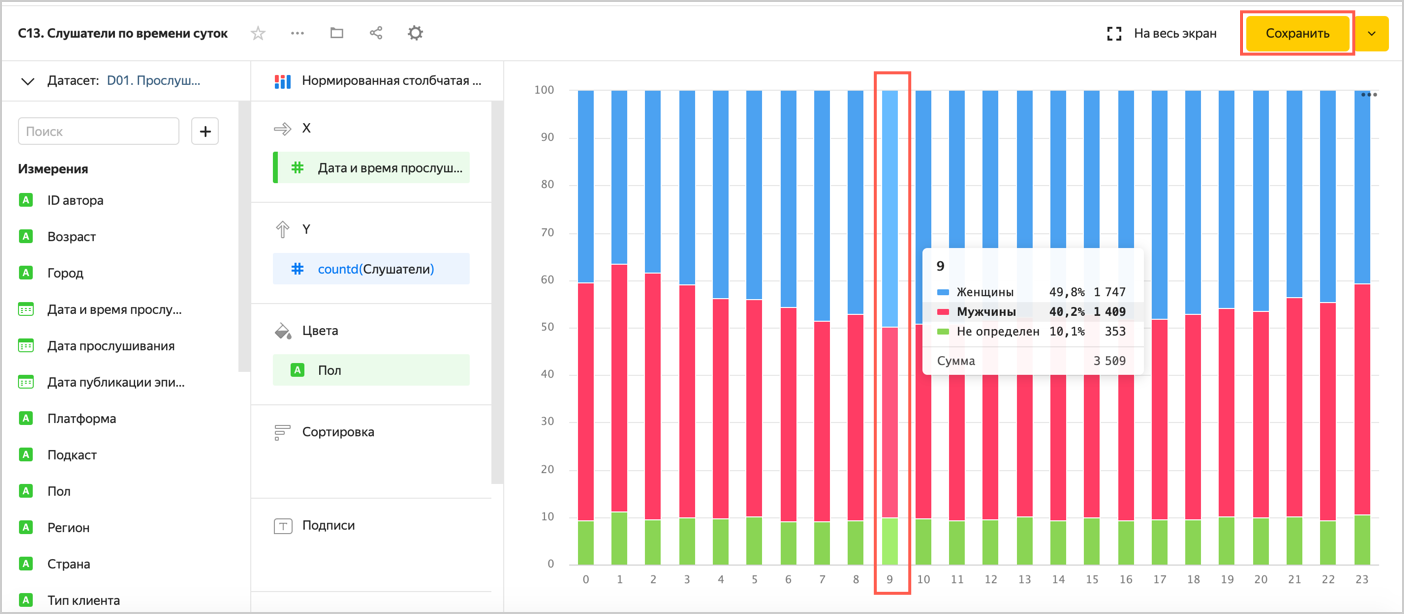1404x614 pixels.
Task: Select the Платформа dimension
Action: [x=81, y=418]
